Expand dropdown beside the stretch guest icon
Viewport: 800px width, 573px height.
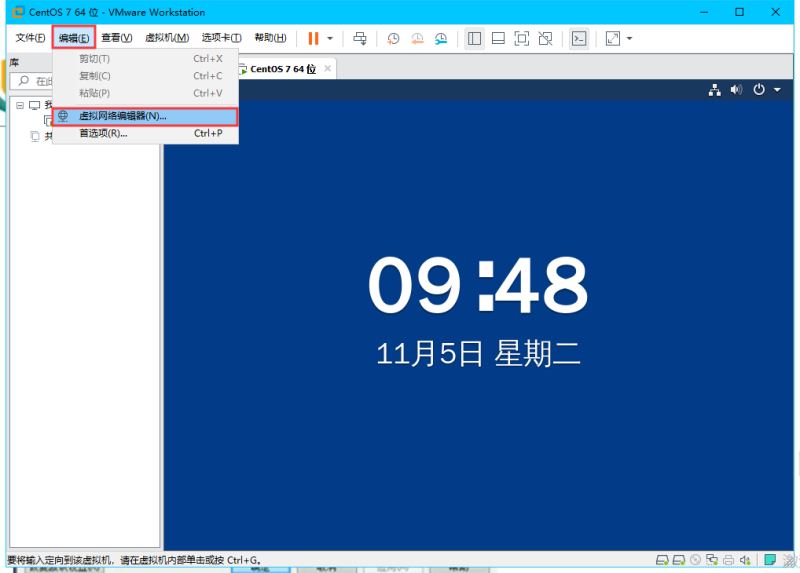point(629,38)
